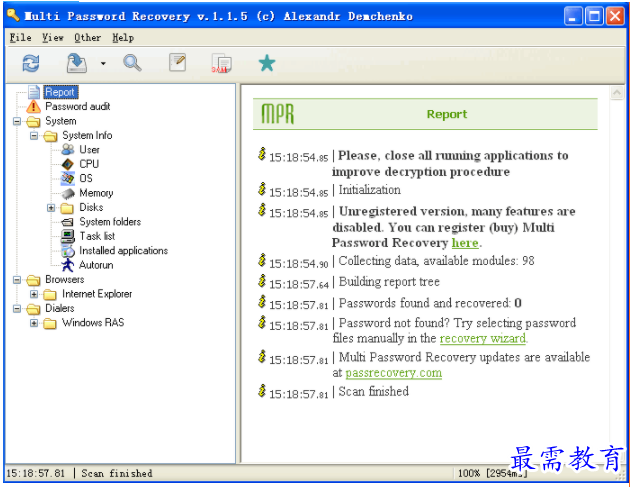Open the save dropdown arrow in toolbar
This screenshot has width=632, height=490.
pyautogui.click(x=103, y=63)
